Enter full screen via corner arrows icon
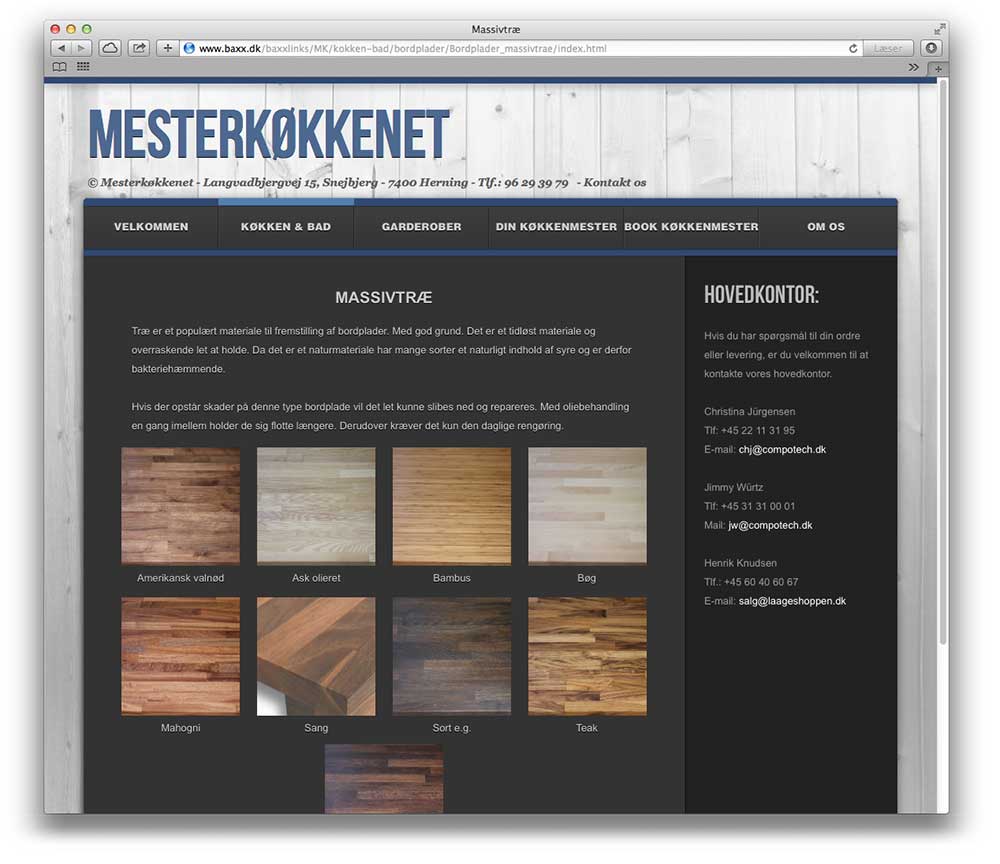 (939, 29)
